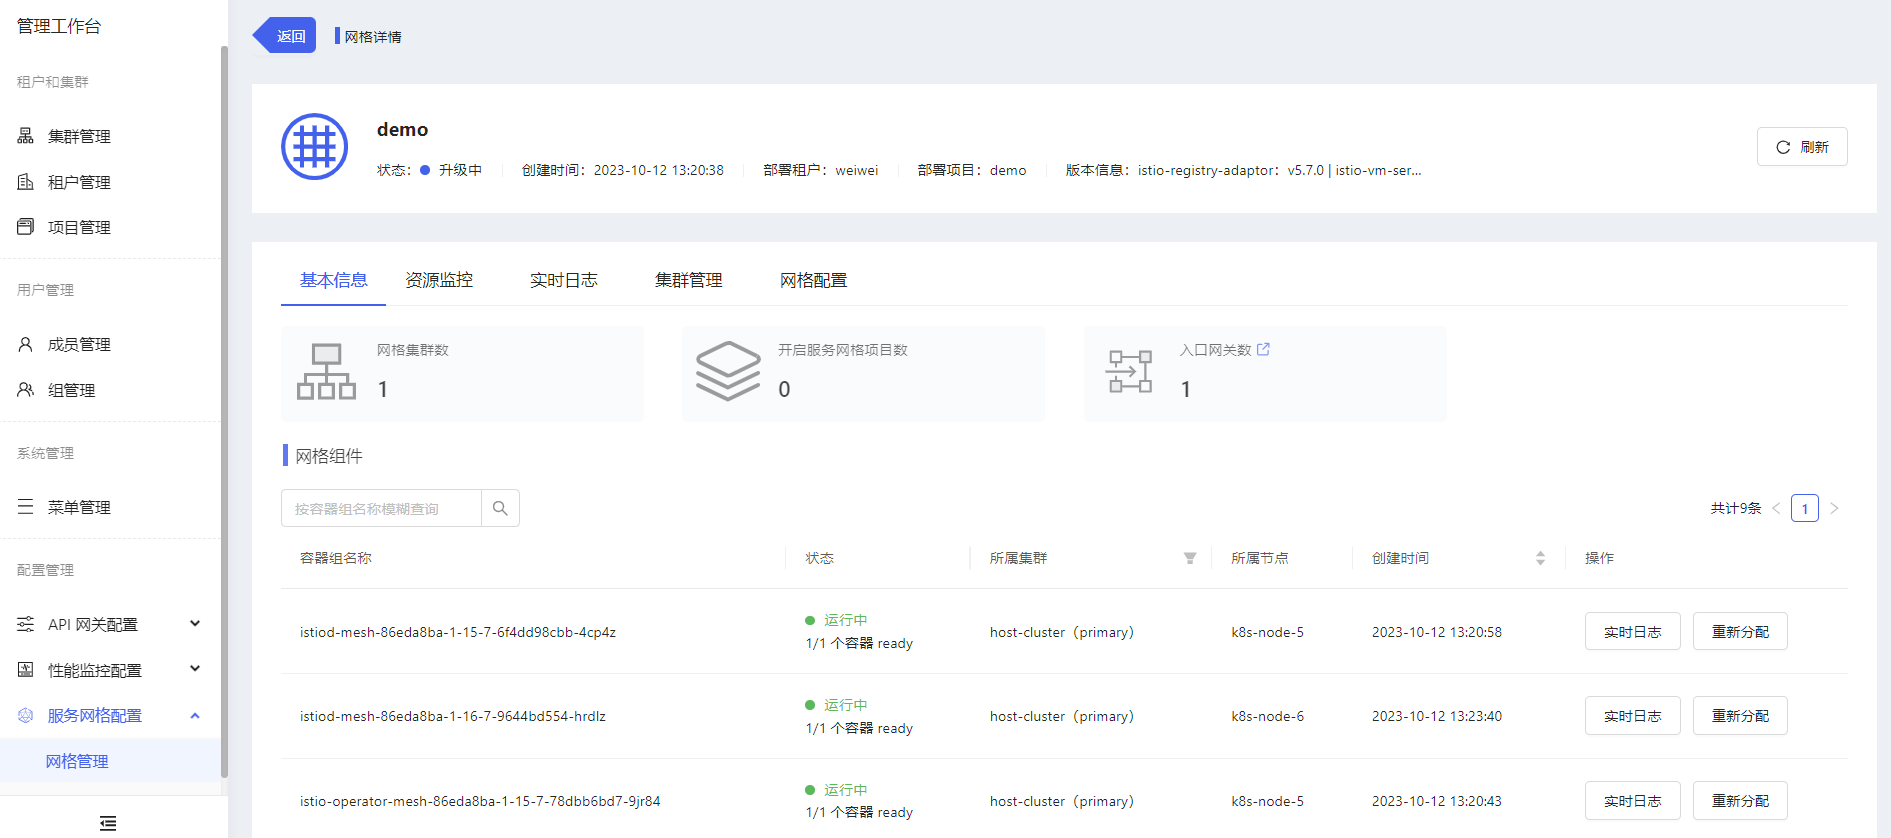Click the performance monitoring config icon
The height and width of the screenshot is (838, 1891).
[x=26, y=669]
